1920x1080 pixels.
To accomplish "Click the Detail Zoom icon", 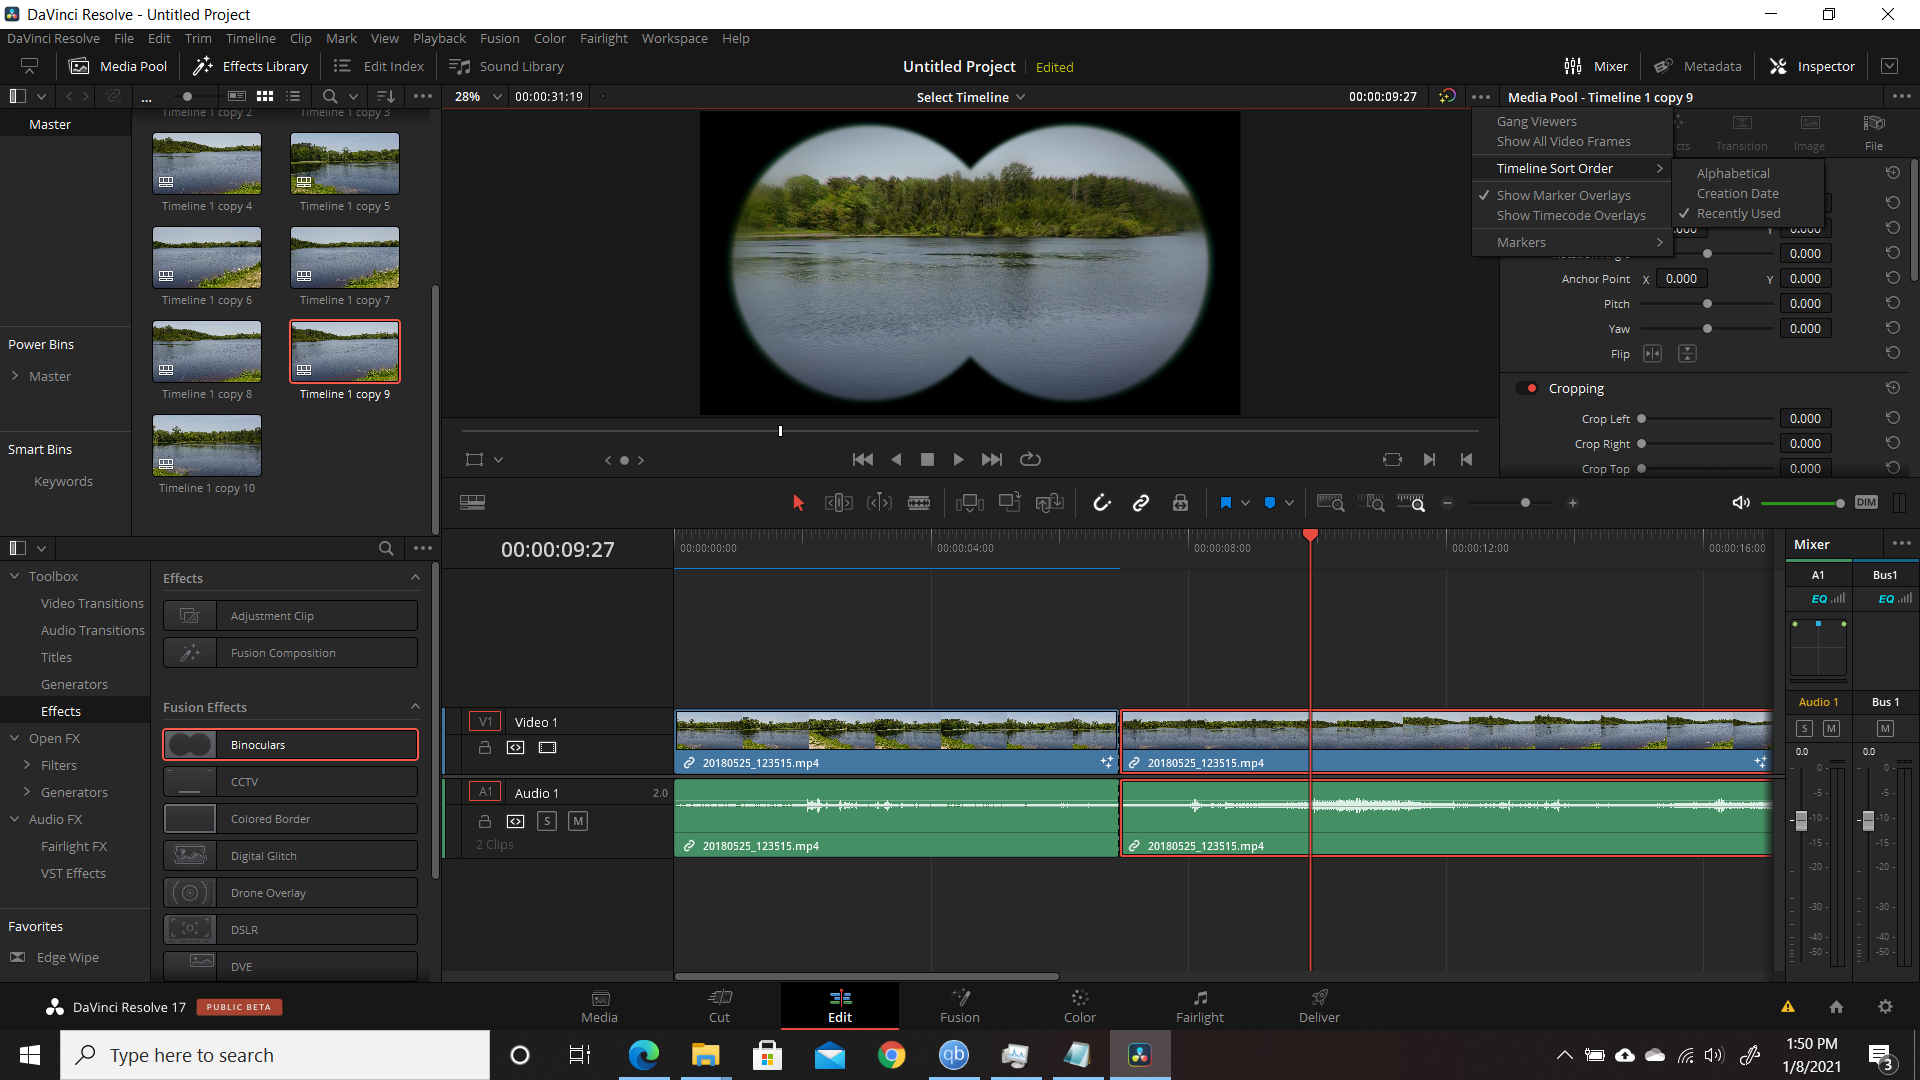I will [x=1371, y=503].
